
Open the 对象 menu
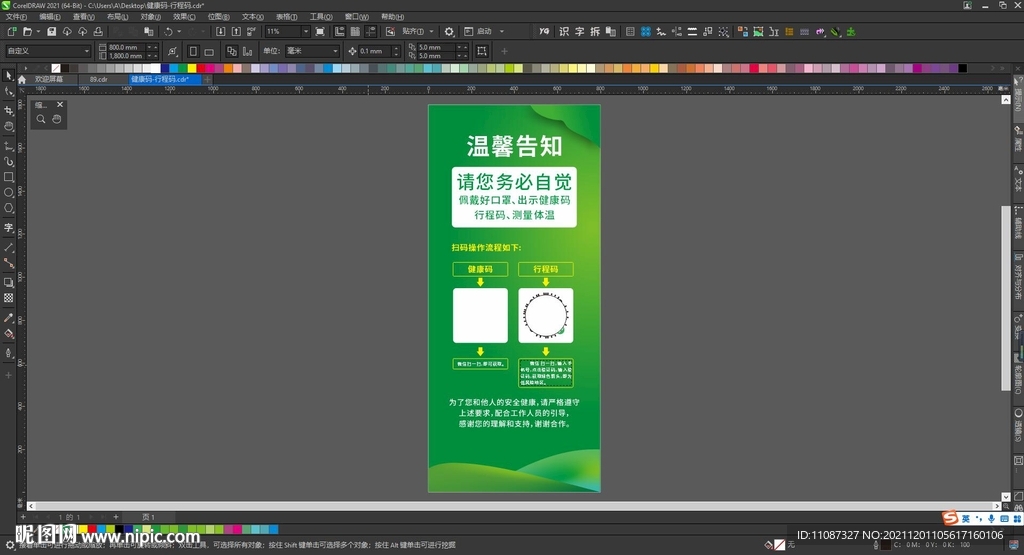tap(151, 17)
